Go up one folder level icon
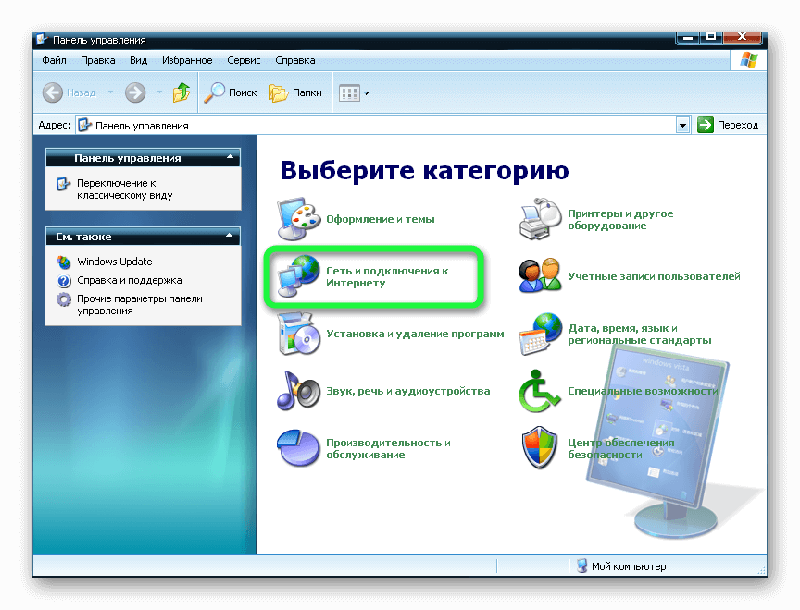800x610 pixels. pos(181,93)
